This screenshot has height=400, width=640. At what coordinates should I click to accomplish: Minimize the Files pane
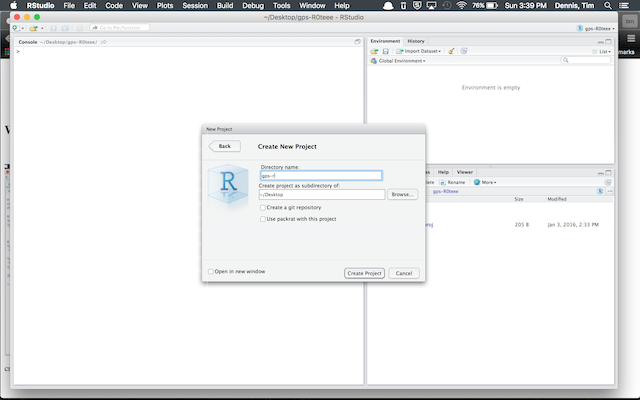600,173
